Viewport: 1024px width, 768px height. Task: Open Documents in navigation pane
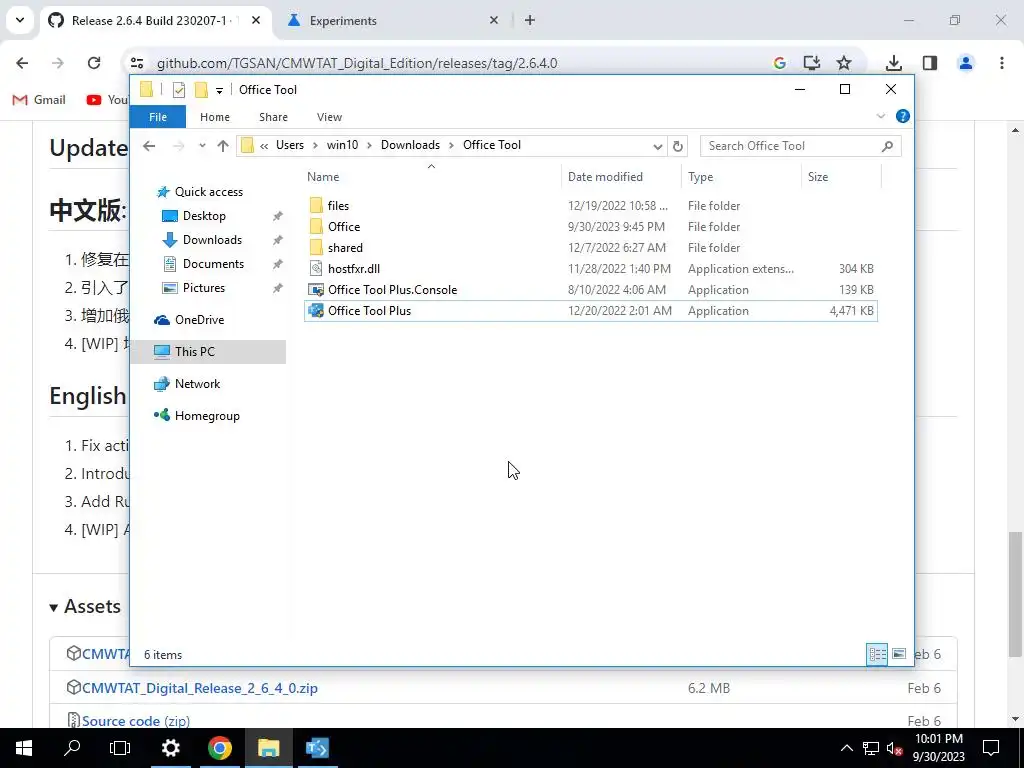[213, 264]
